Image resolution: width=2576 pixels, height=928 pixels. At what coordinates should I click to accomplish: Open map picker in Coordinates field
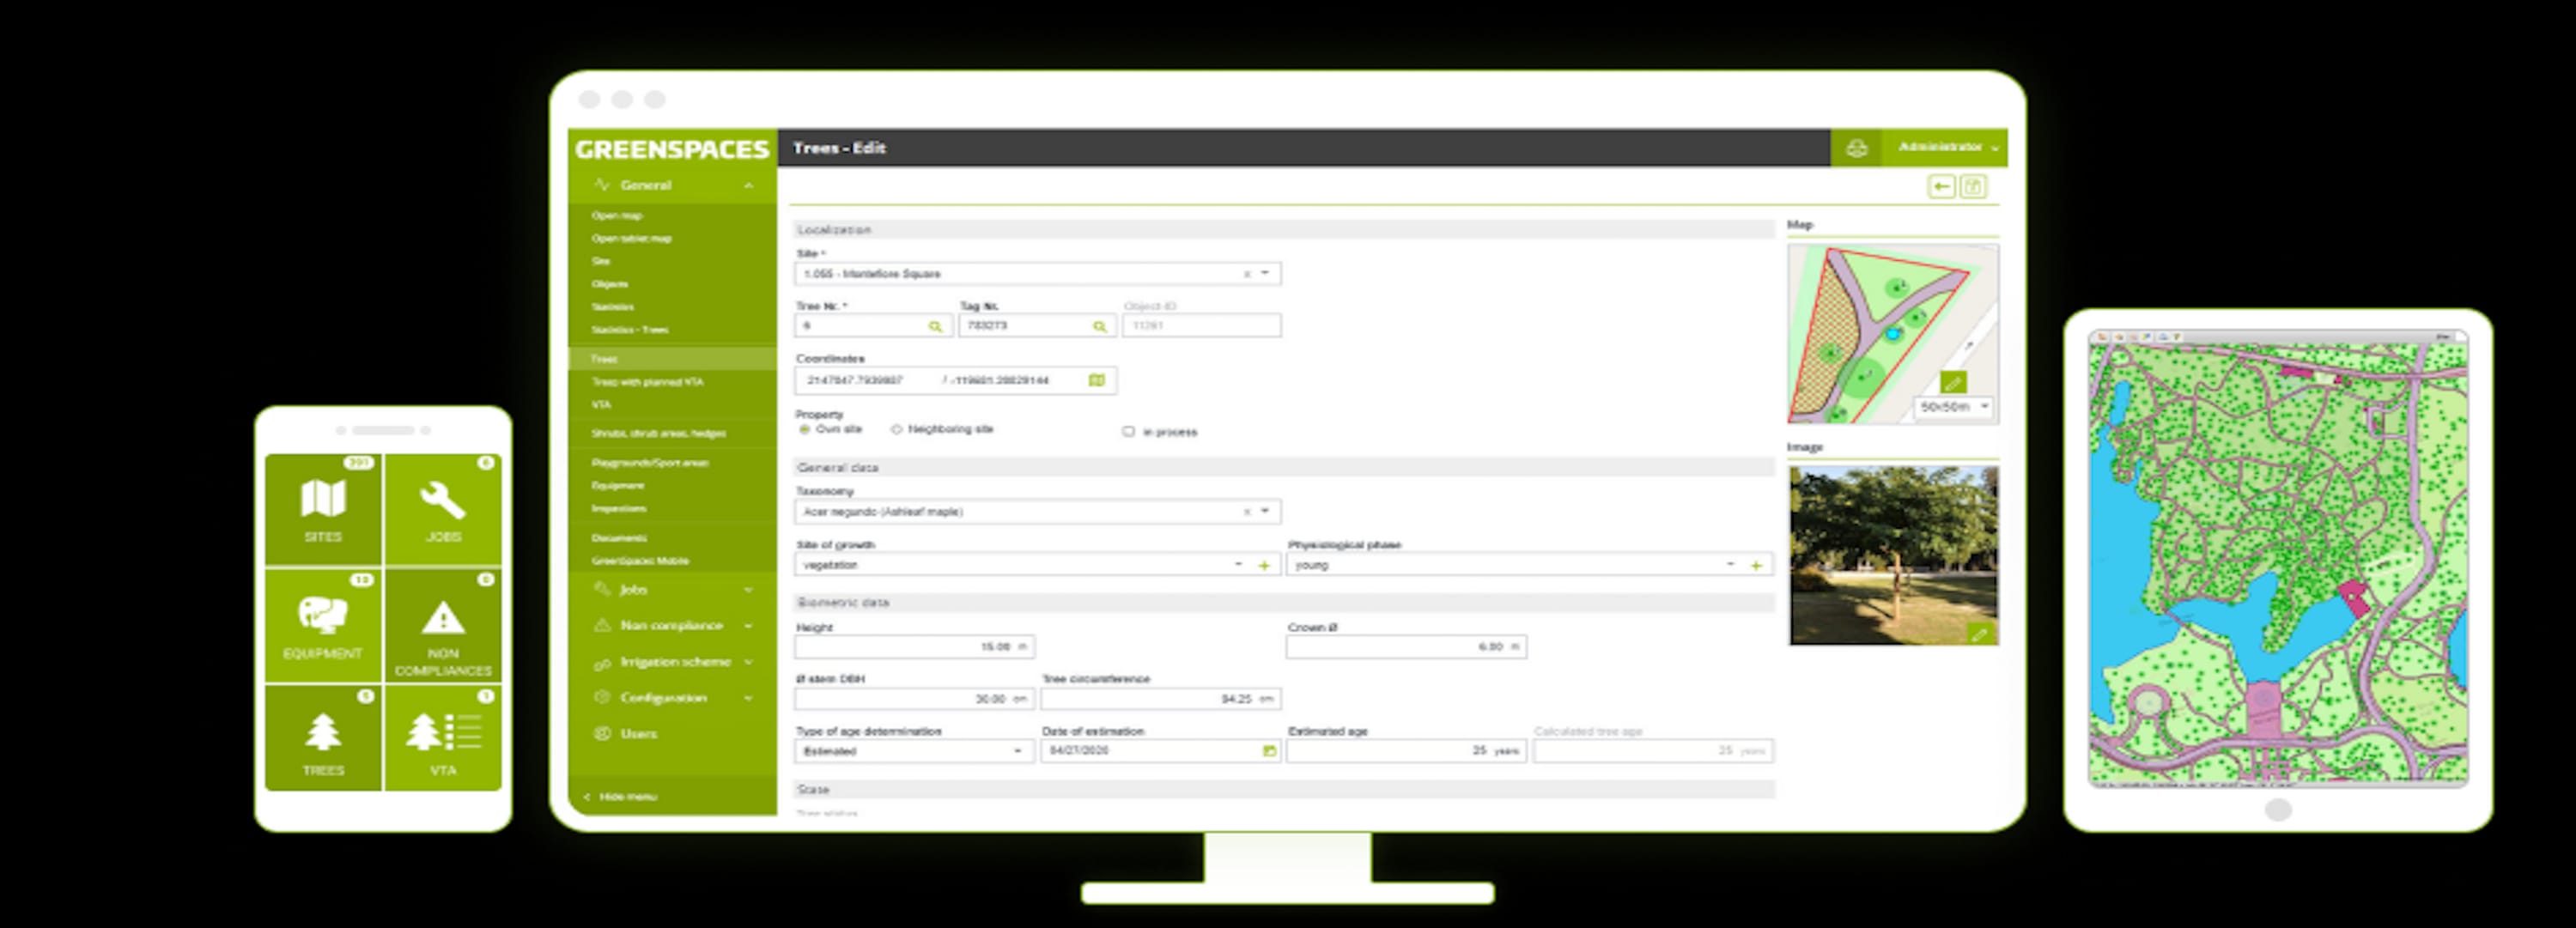tap(1097, 380)
